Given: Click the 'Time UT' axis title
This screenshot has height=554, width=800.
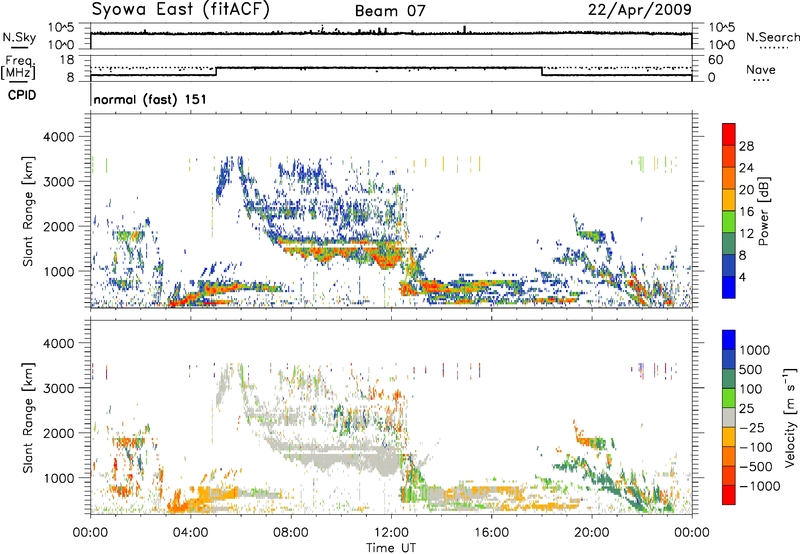Looking at the screenshot, I should [391, 548].
